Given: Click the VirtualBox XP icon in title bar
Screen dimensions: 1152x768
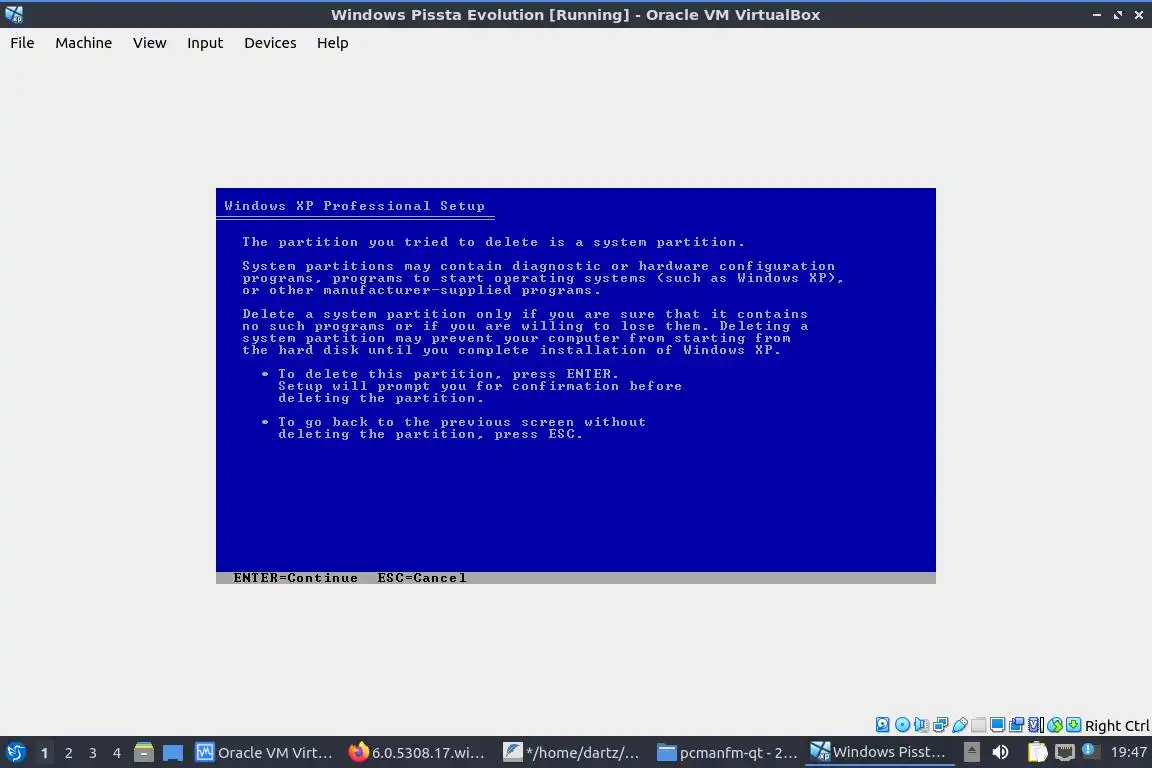Looking at the screenshot, I should 14,14.
